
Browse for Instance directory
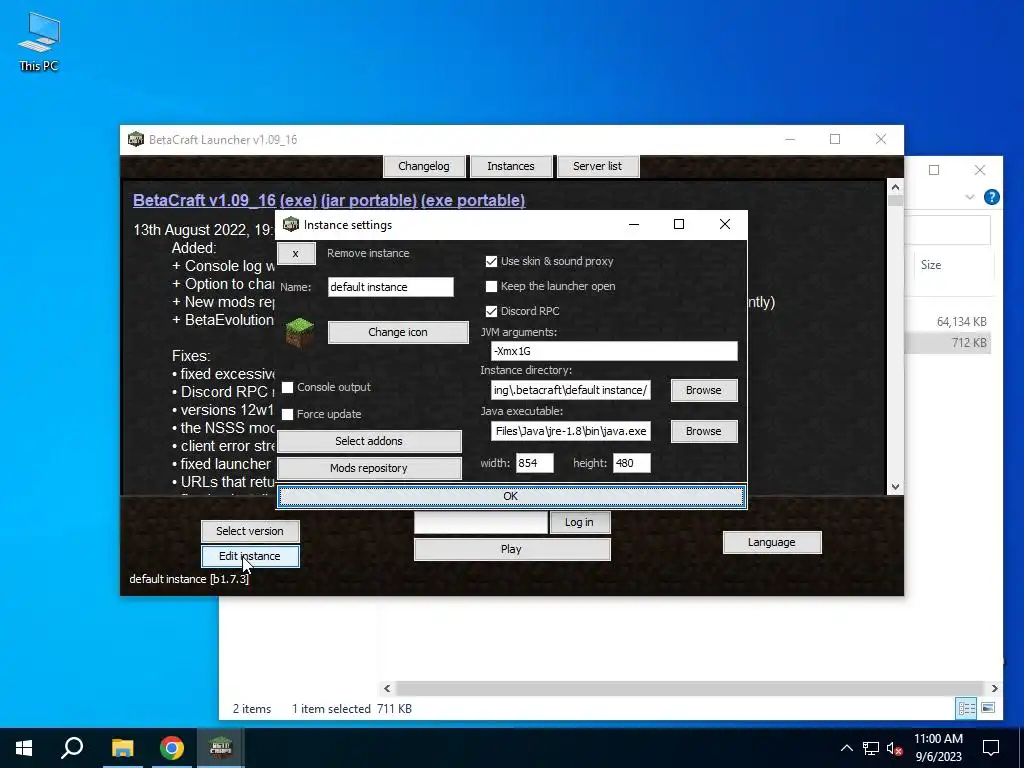pos(703,390)
